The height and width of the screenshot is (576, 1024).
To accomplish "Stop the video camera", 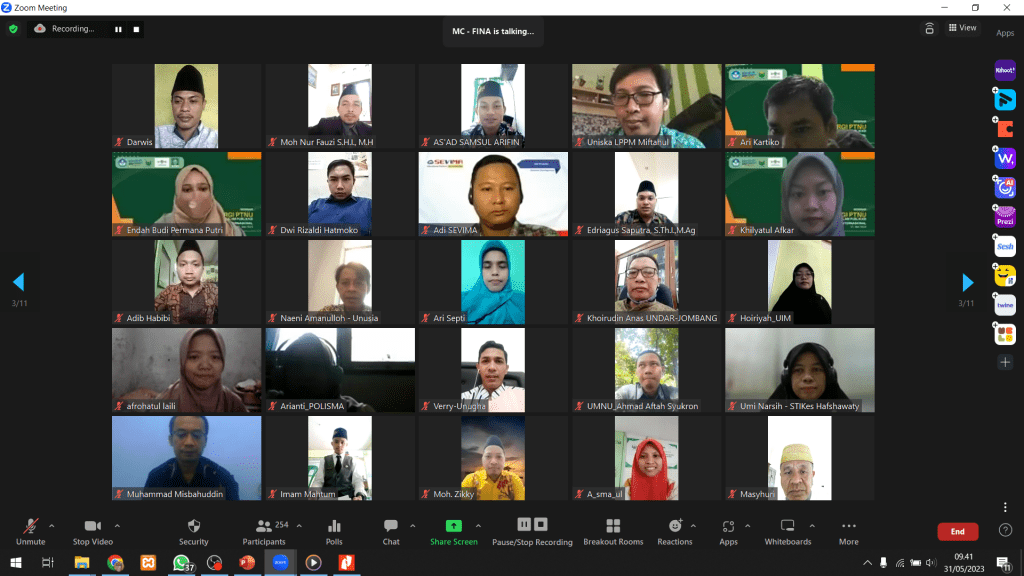I will (x=93, y=530).
